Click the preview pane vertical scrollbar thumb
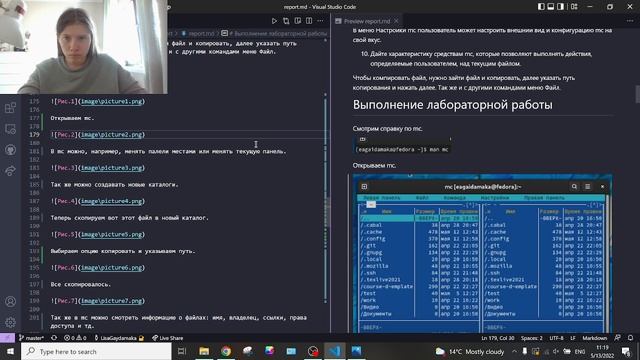The height and width of the screenshot is (360, 640). pyautogui.click(x=637, y=94)
